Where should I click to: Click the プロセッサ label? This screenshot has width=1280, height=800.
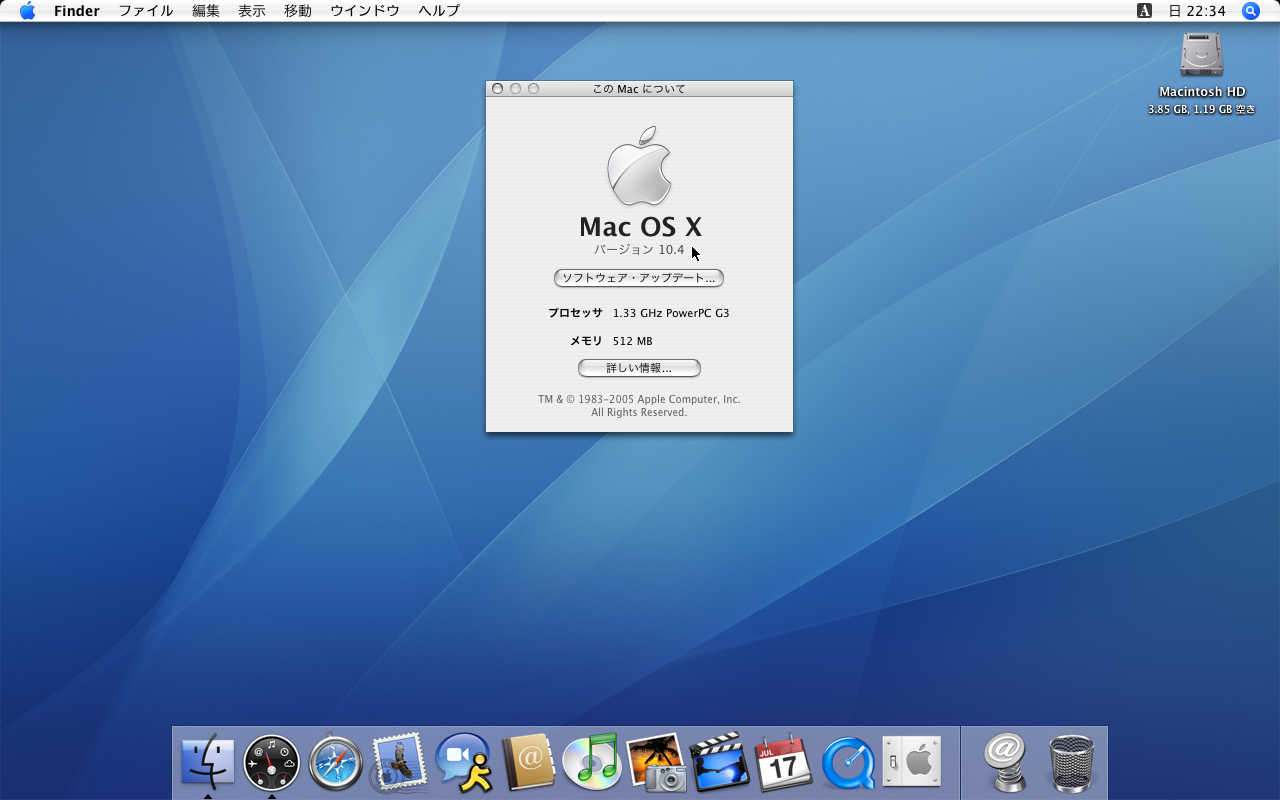tap(575, 313)
